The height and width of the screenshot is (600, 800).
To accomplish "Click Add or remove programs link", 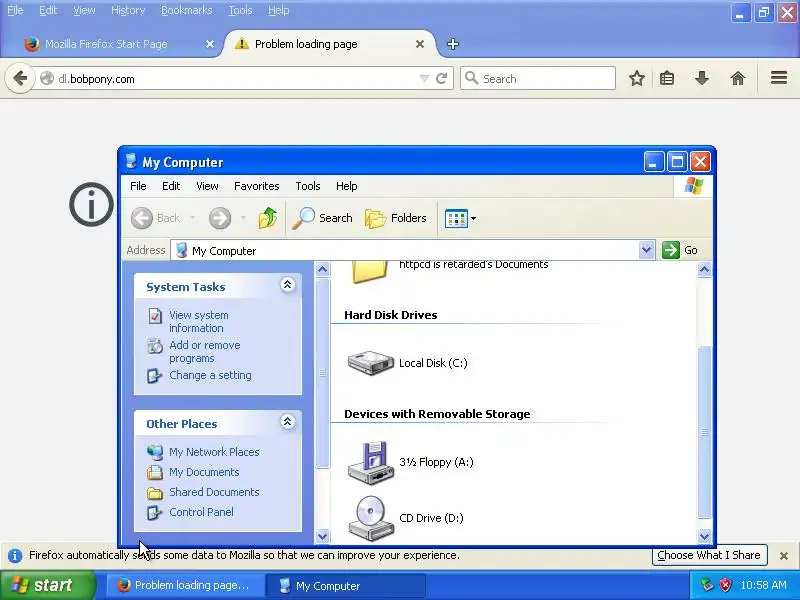I will [x=205, y=352].
